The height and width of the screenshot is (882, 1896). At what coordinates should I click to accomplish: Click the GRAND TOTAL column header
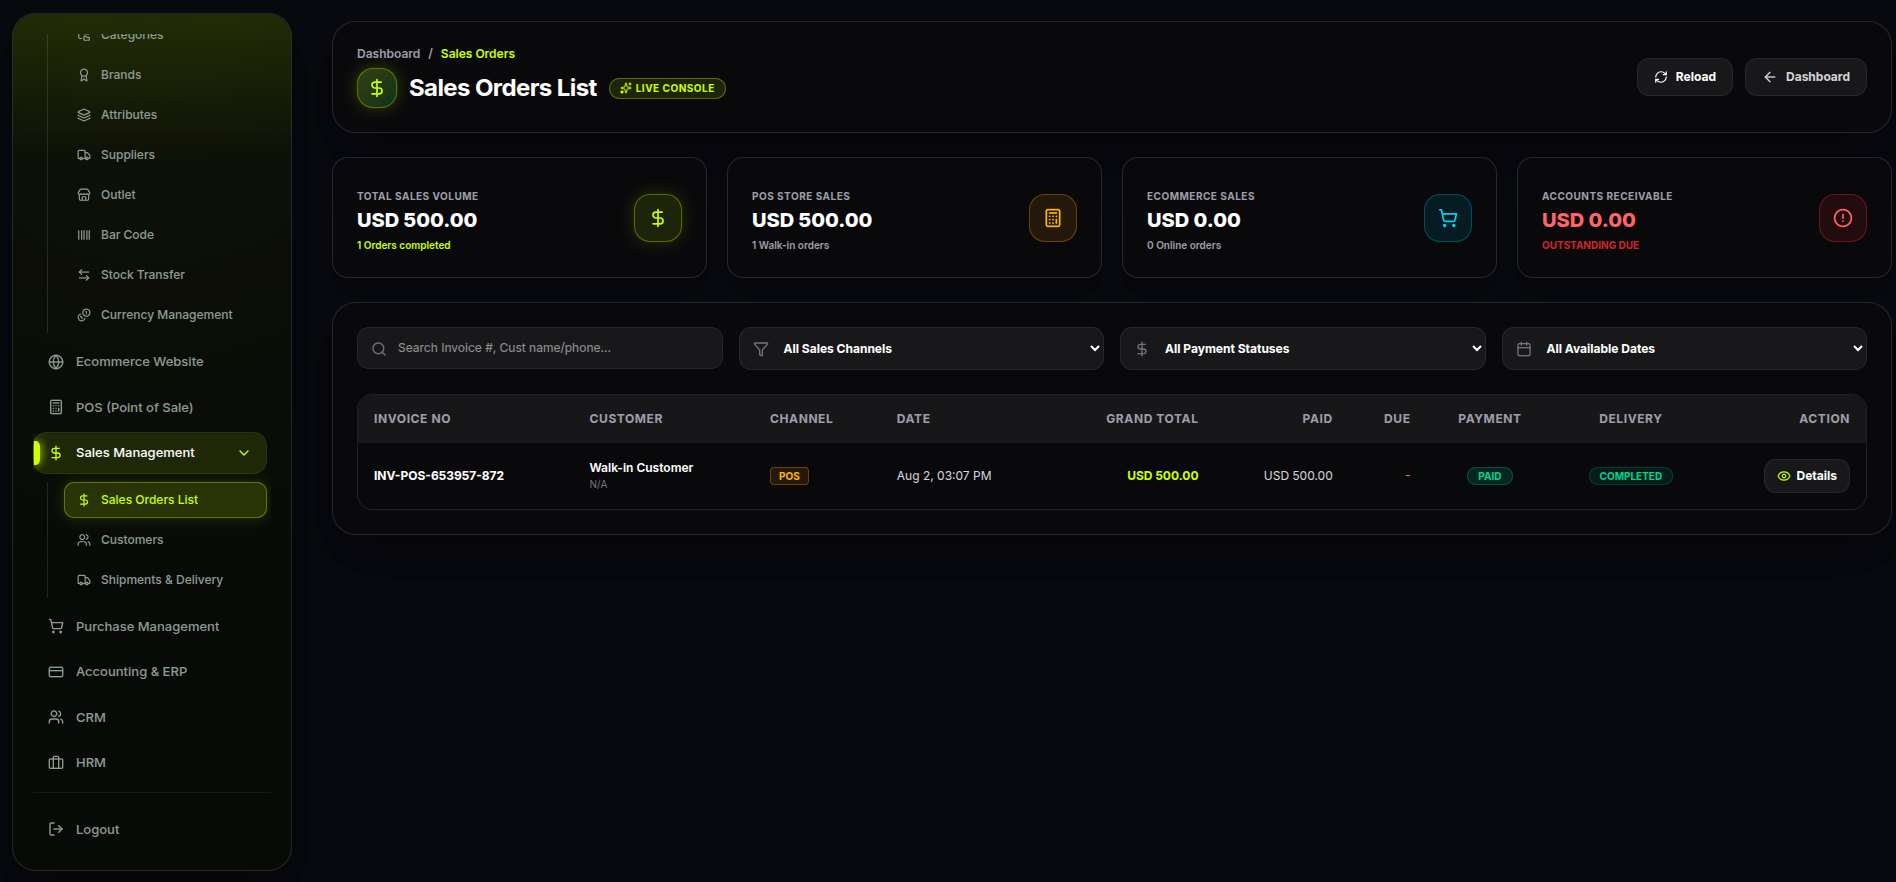pyautogui.click(x=1152, y=419)
